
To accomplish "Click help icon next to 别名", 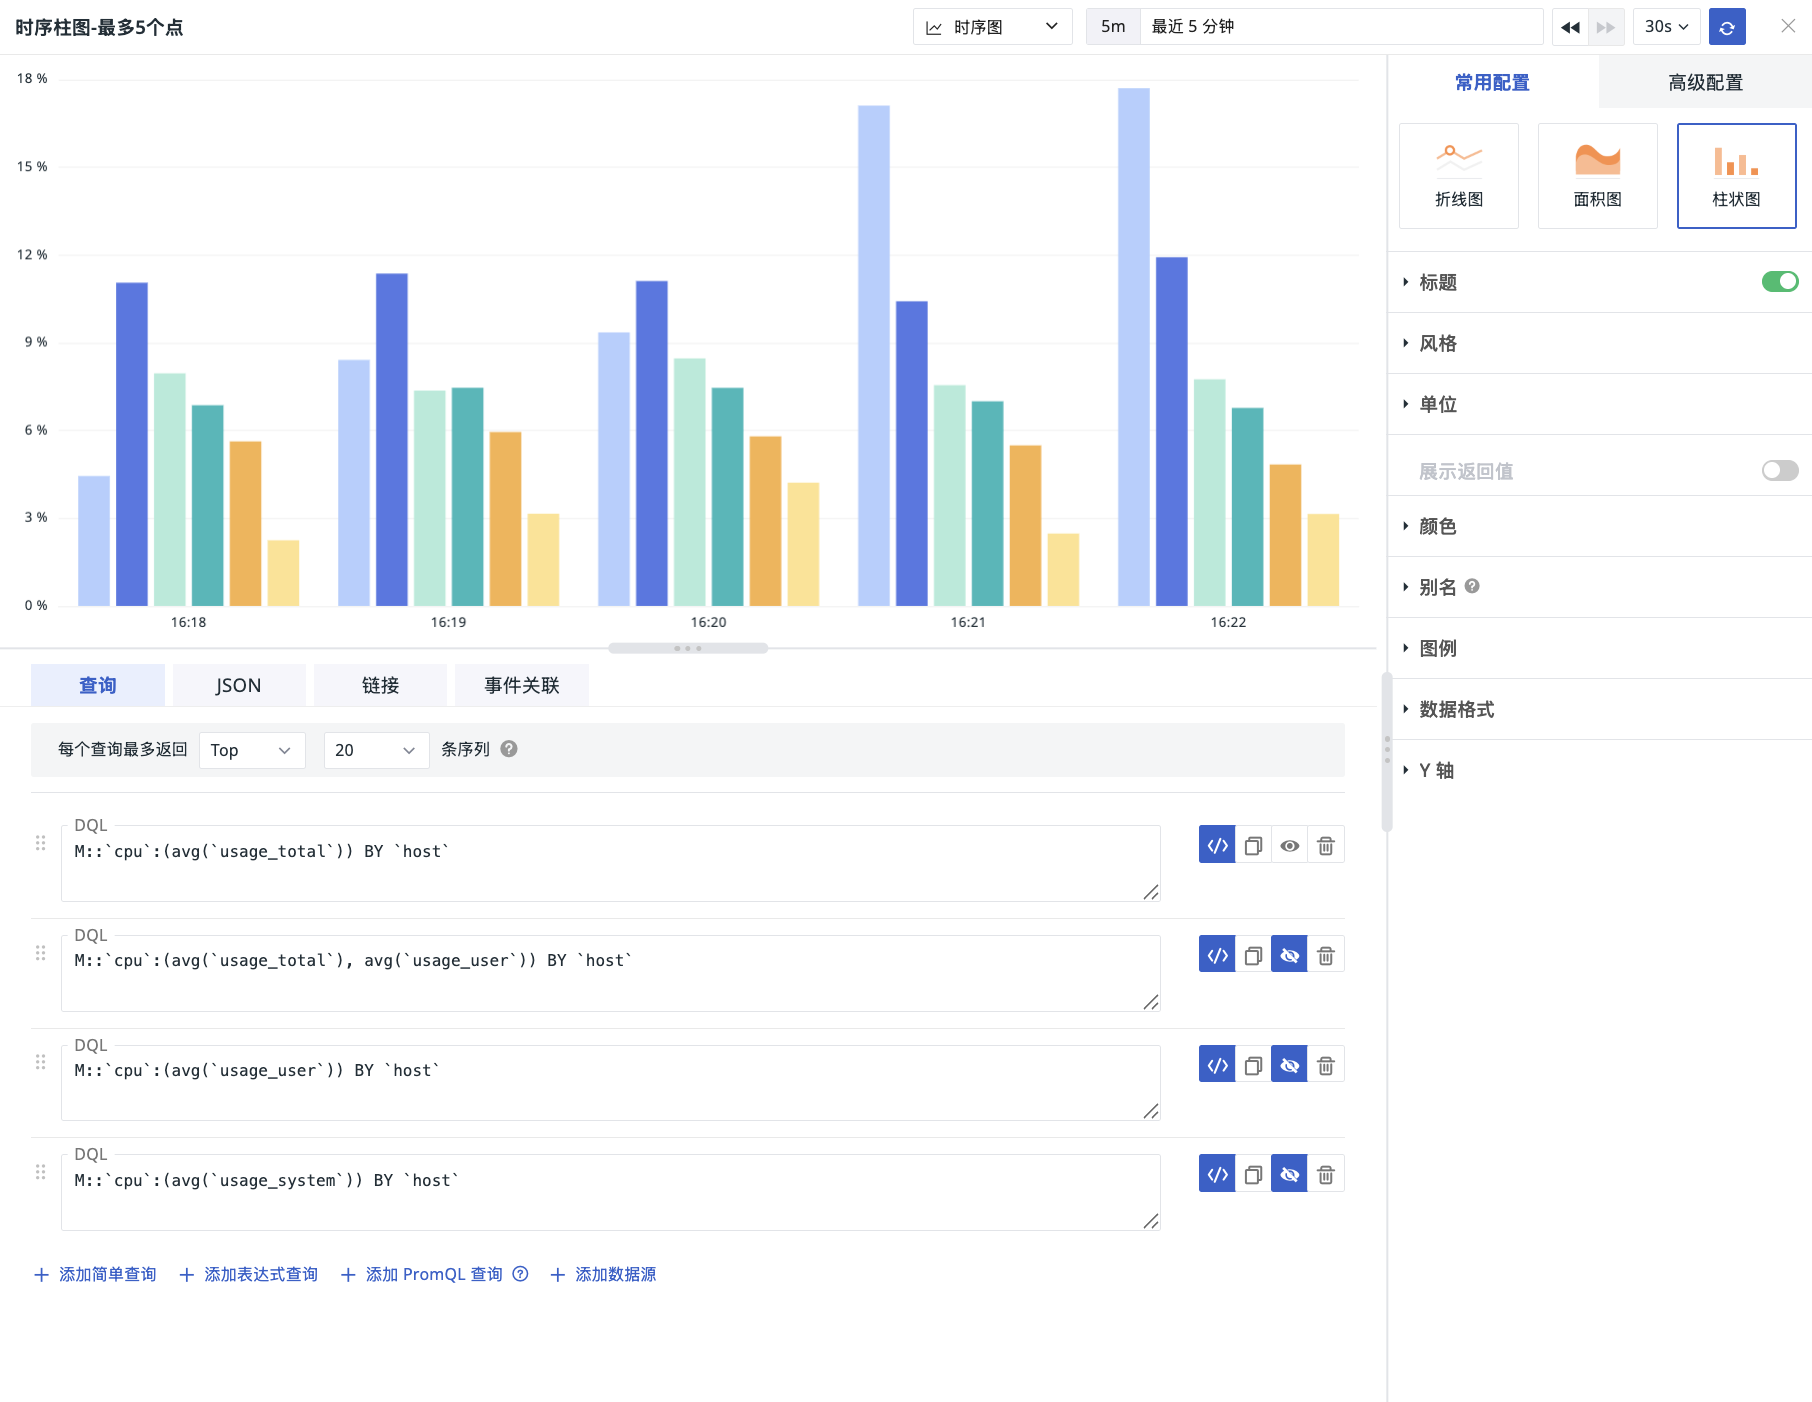I will click(x=1472, y=586).
